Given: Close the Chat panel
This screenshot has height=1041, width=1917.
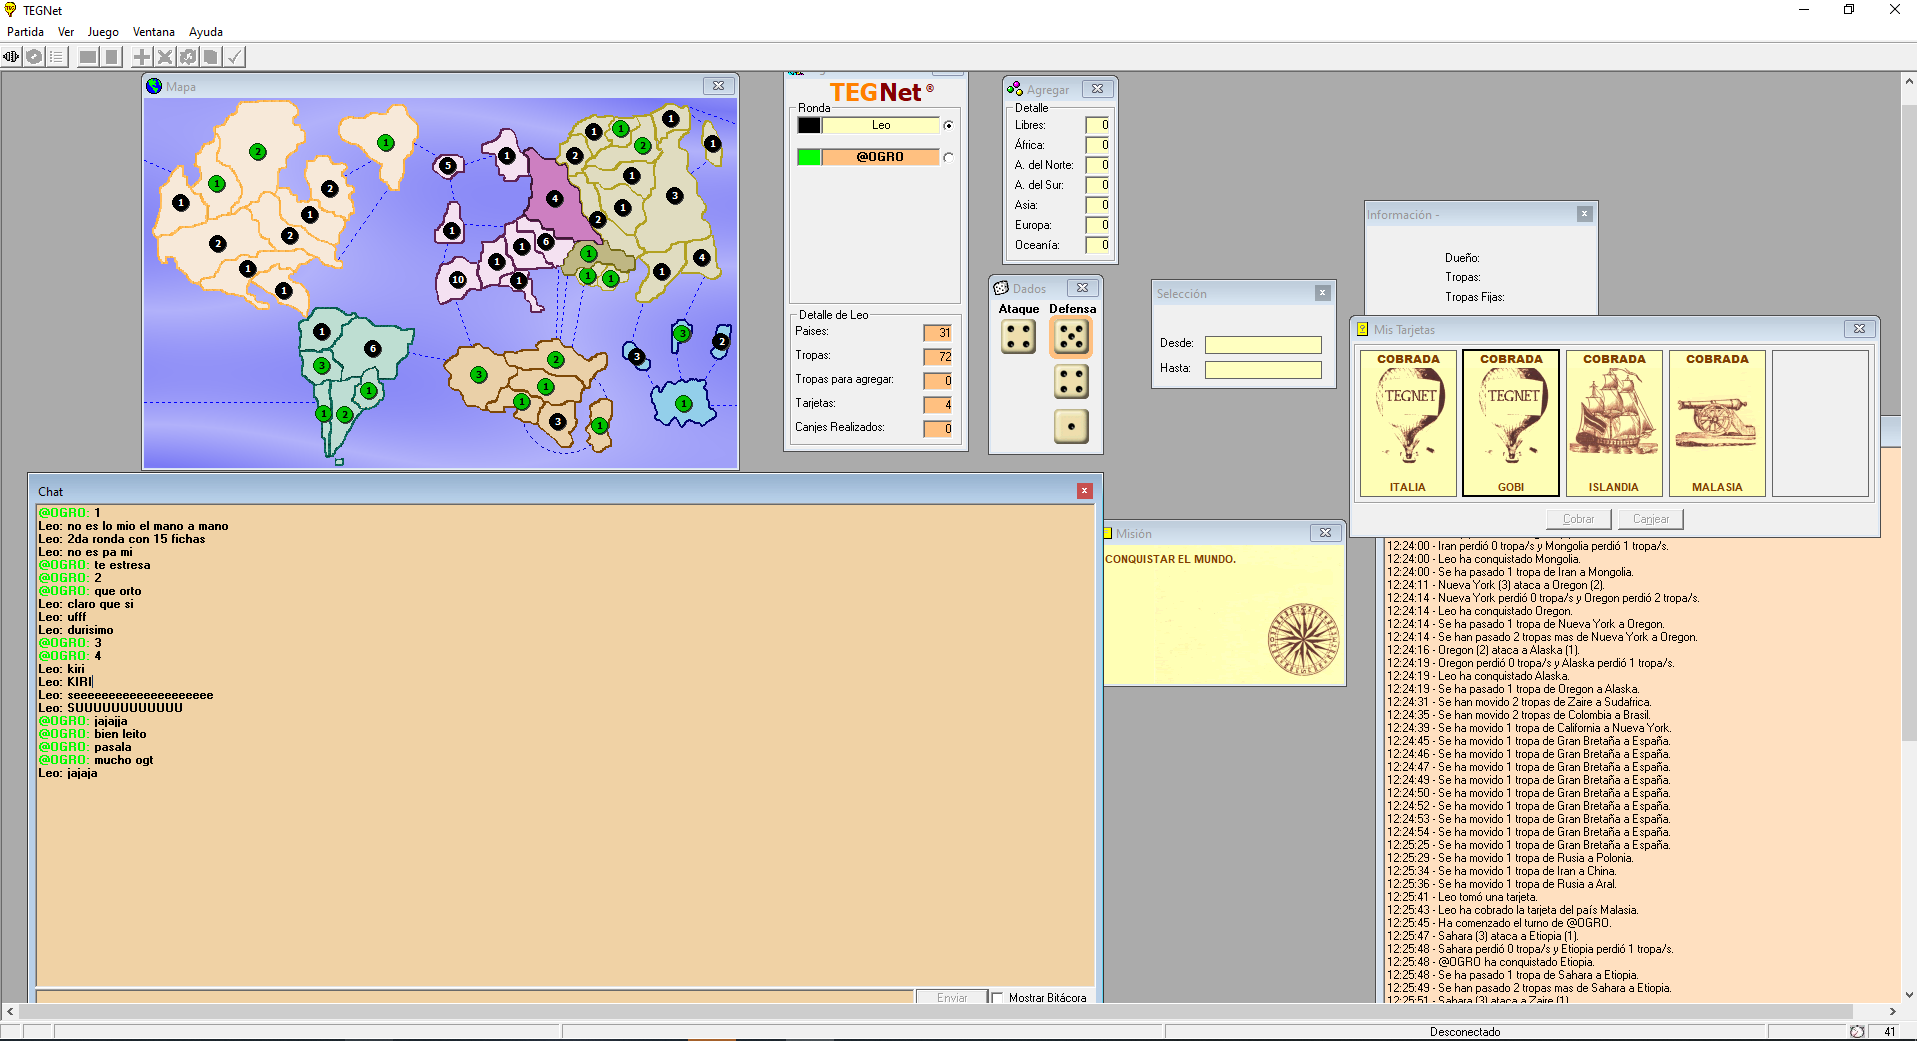Looking at the screenshot, I should pos(1084,491).
